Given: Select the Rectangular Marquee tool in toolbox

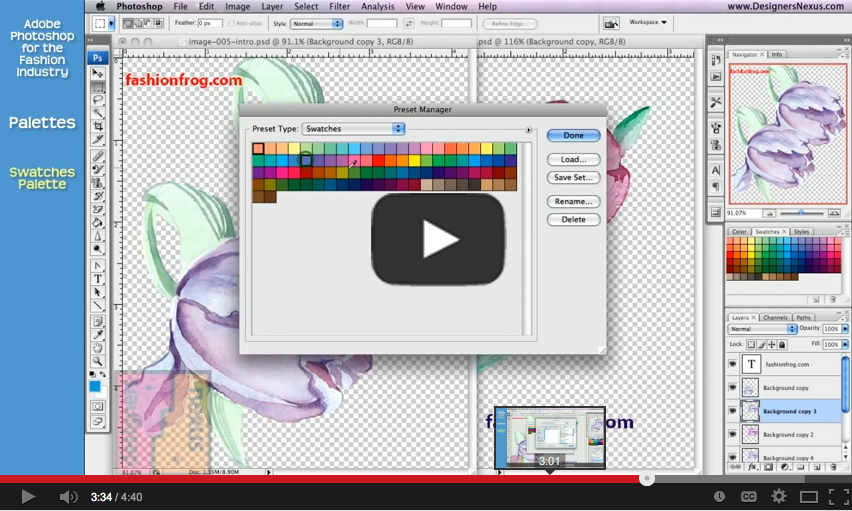Looking at the screenshot, I should 98,87.
